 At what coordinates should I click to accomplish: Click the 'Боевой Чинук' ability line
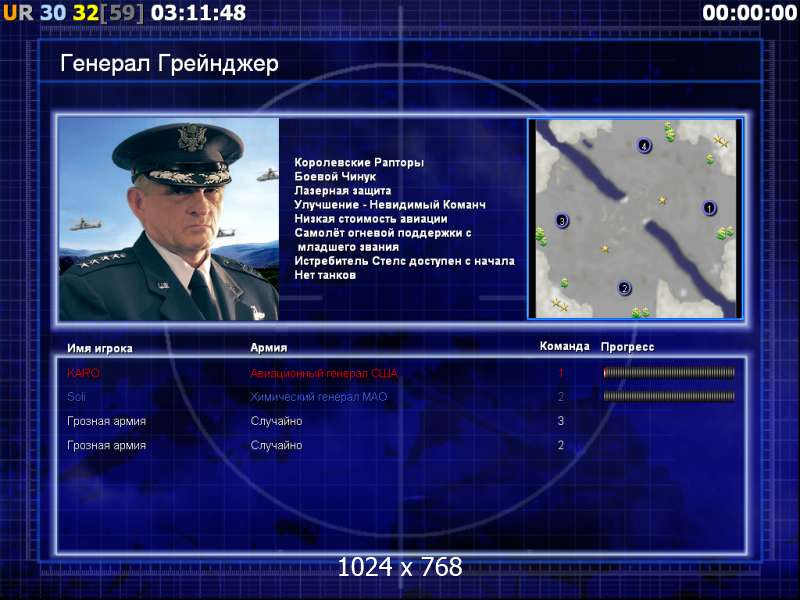tap(335, 177)
